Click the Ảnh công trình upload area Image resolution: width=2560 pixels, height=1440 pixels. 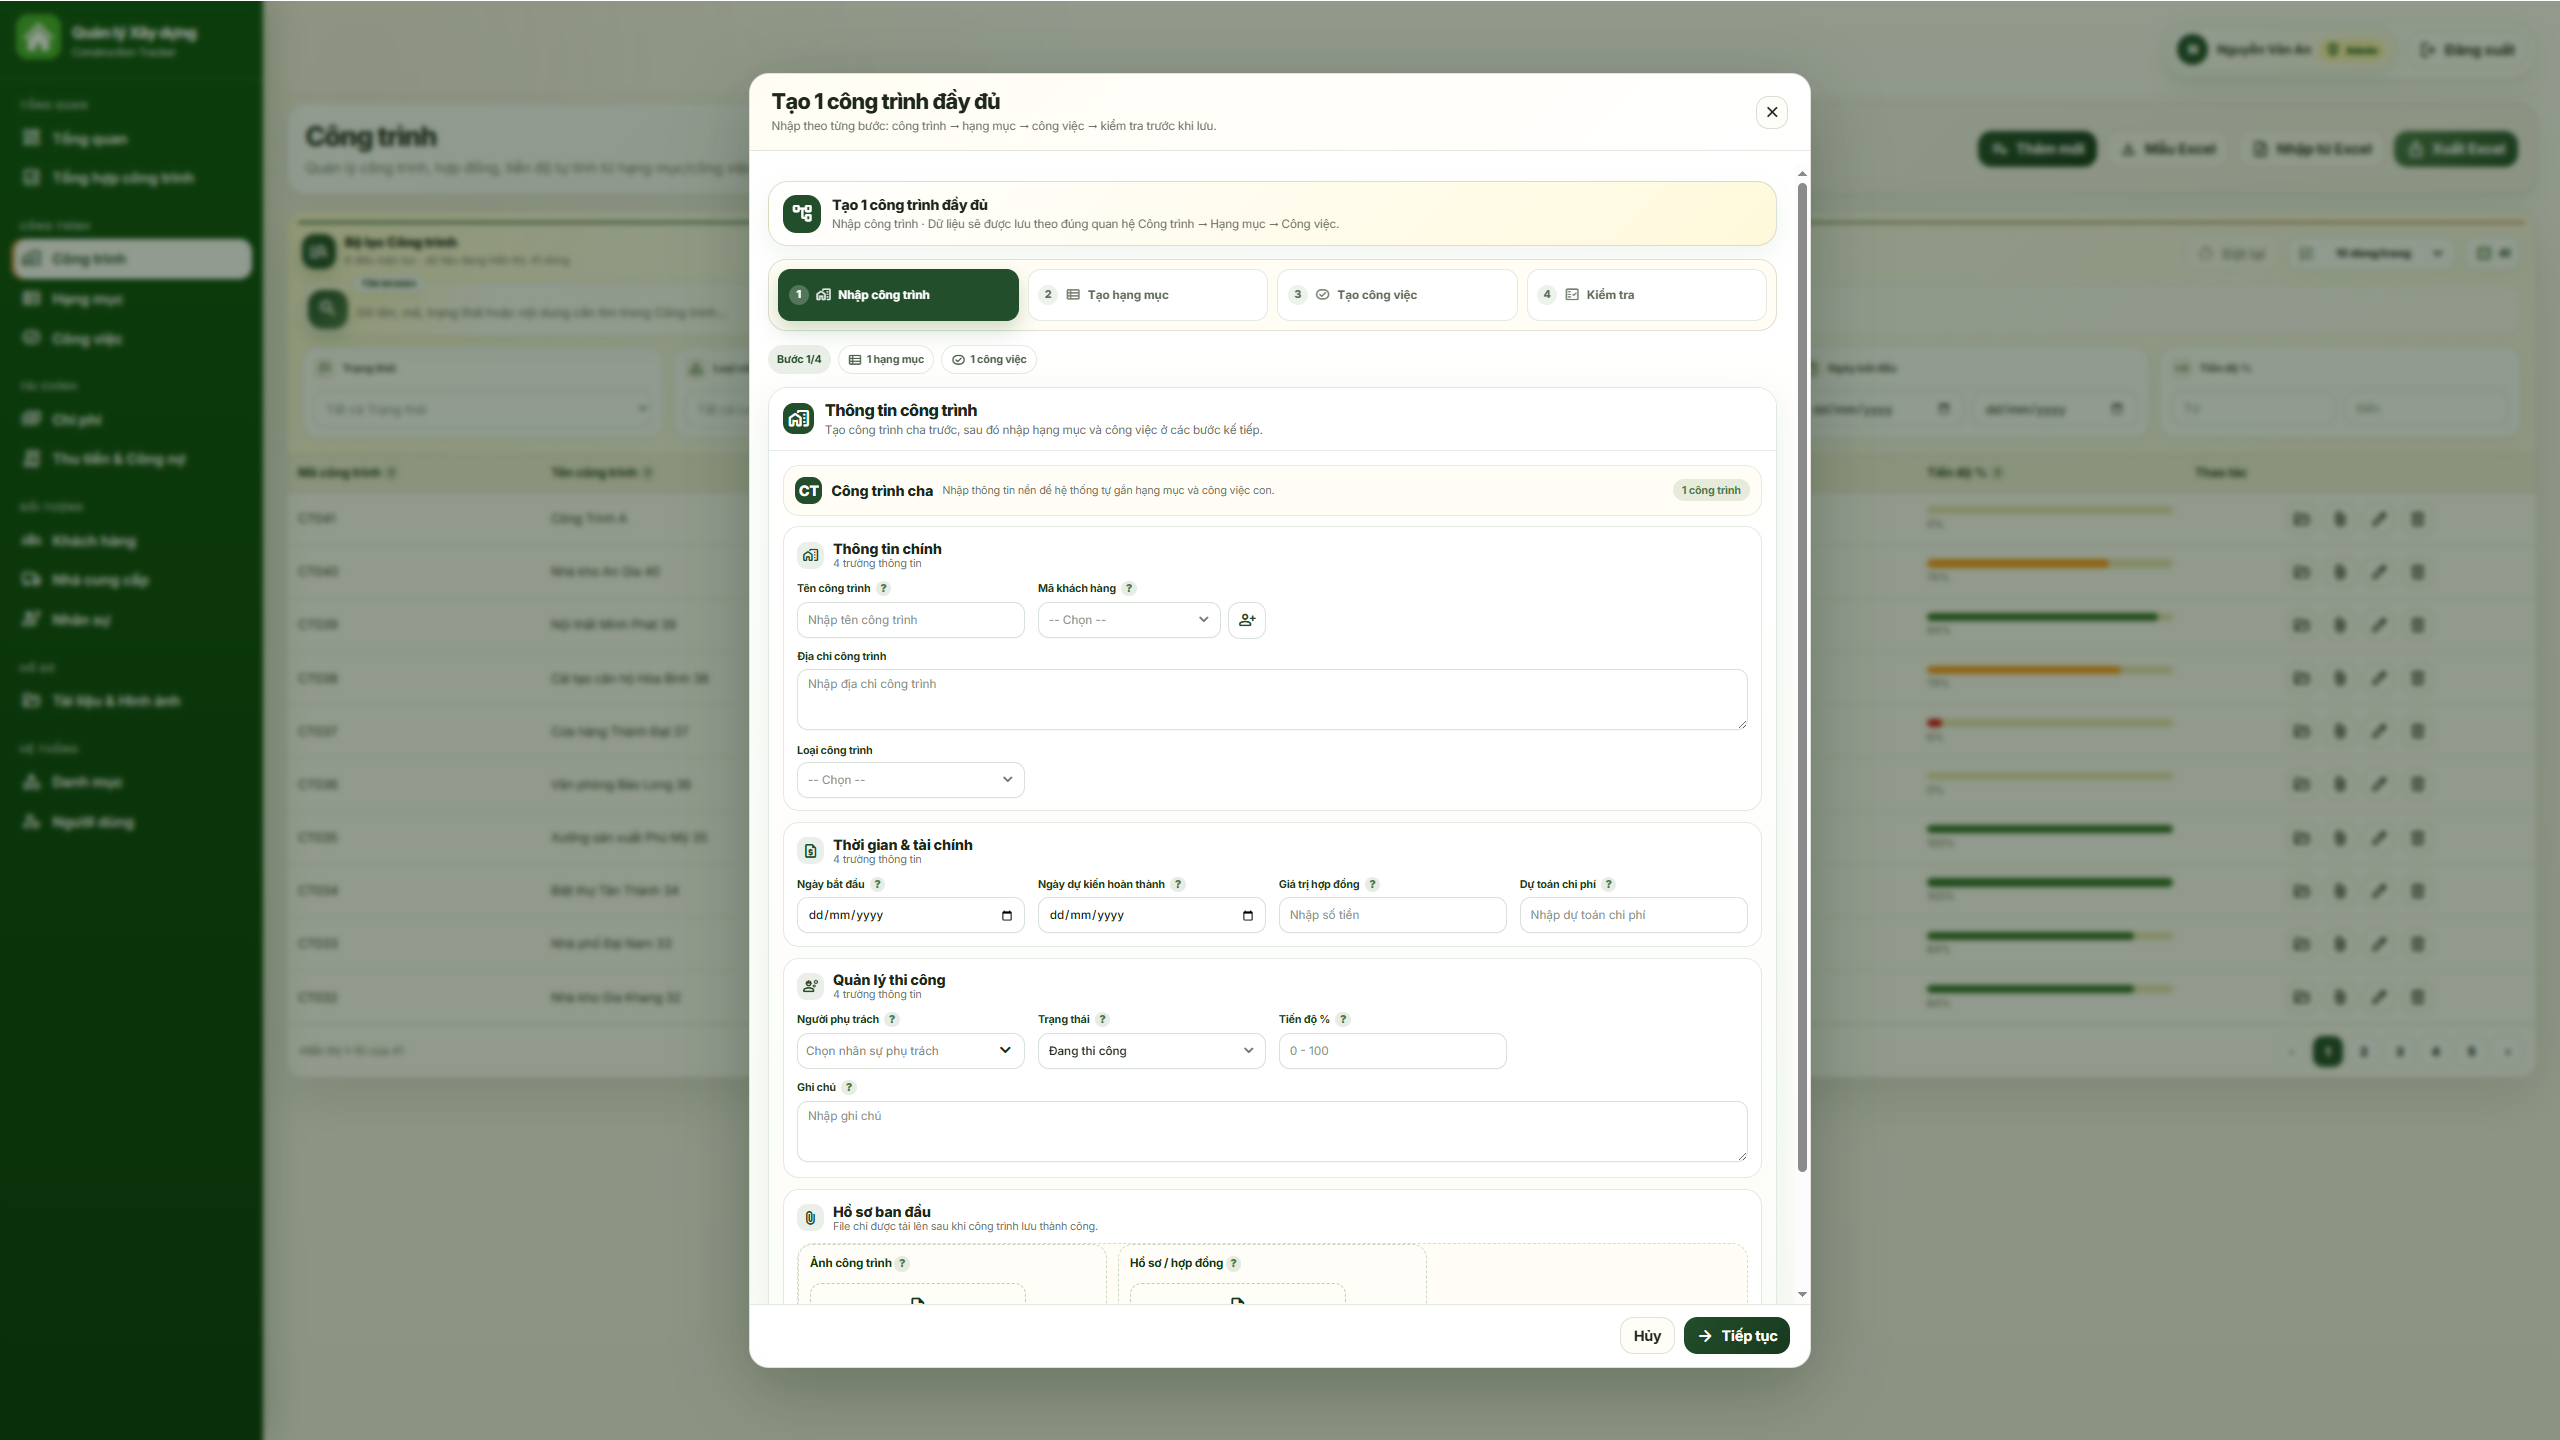pos(917,1294)
